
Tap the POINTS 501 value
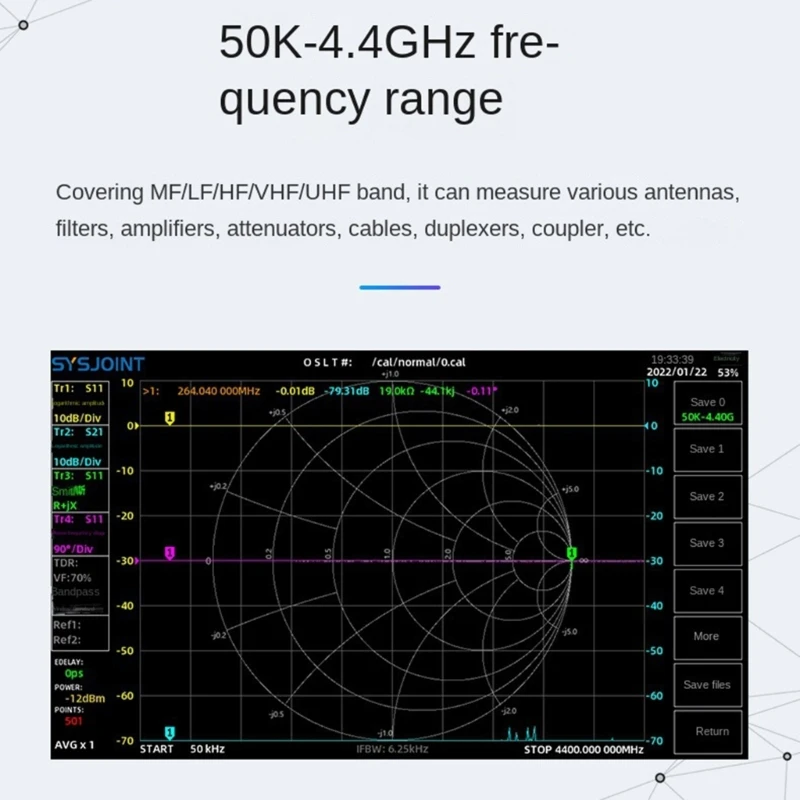73,721
